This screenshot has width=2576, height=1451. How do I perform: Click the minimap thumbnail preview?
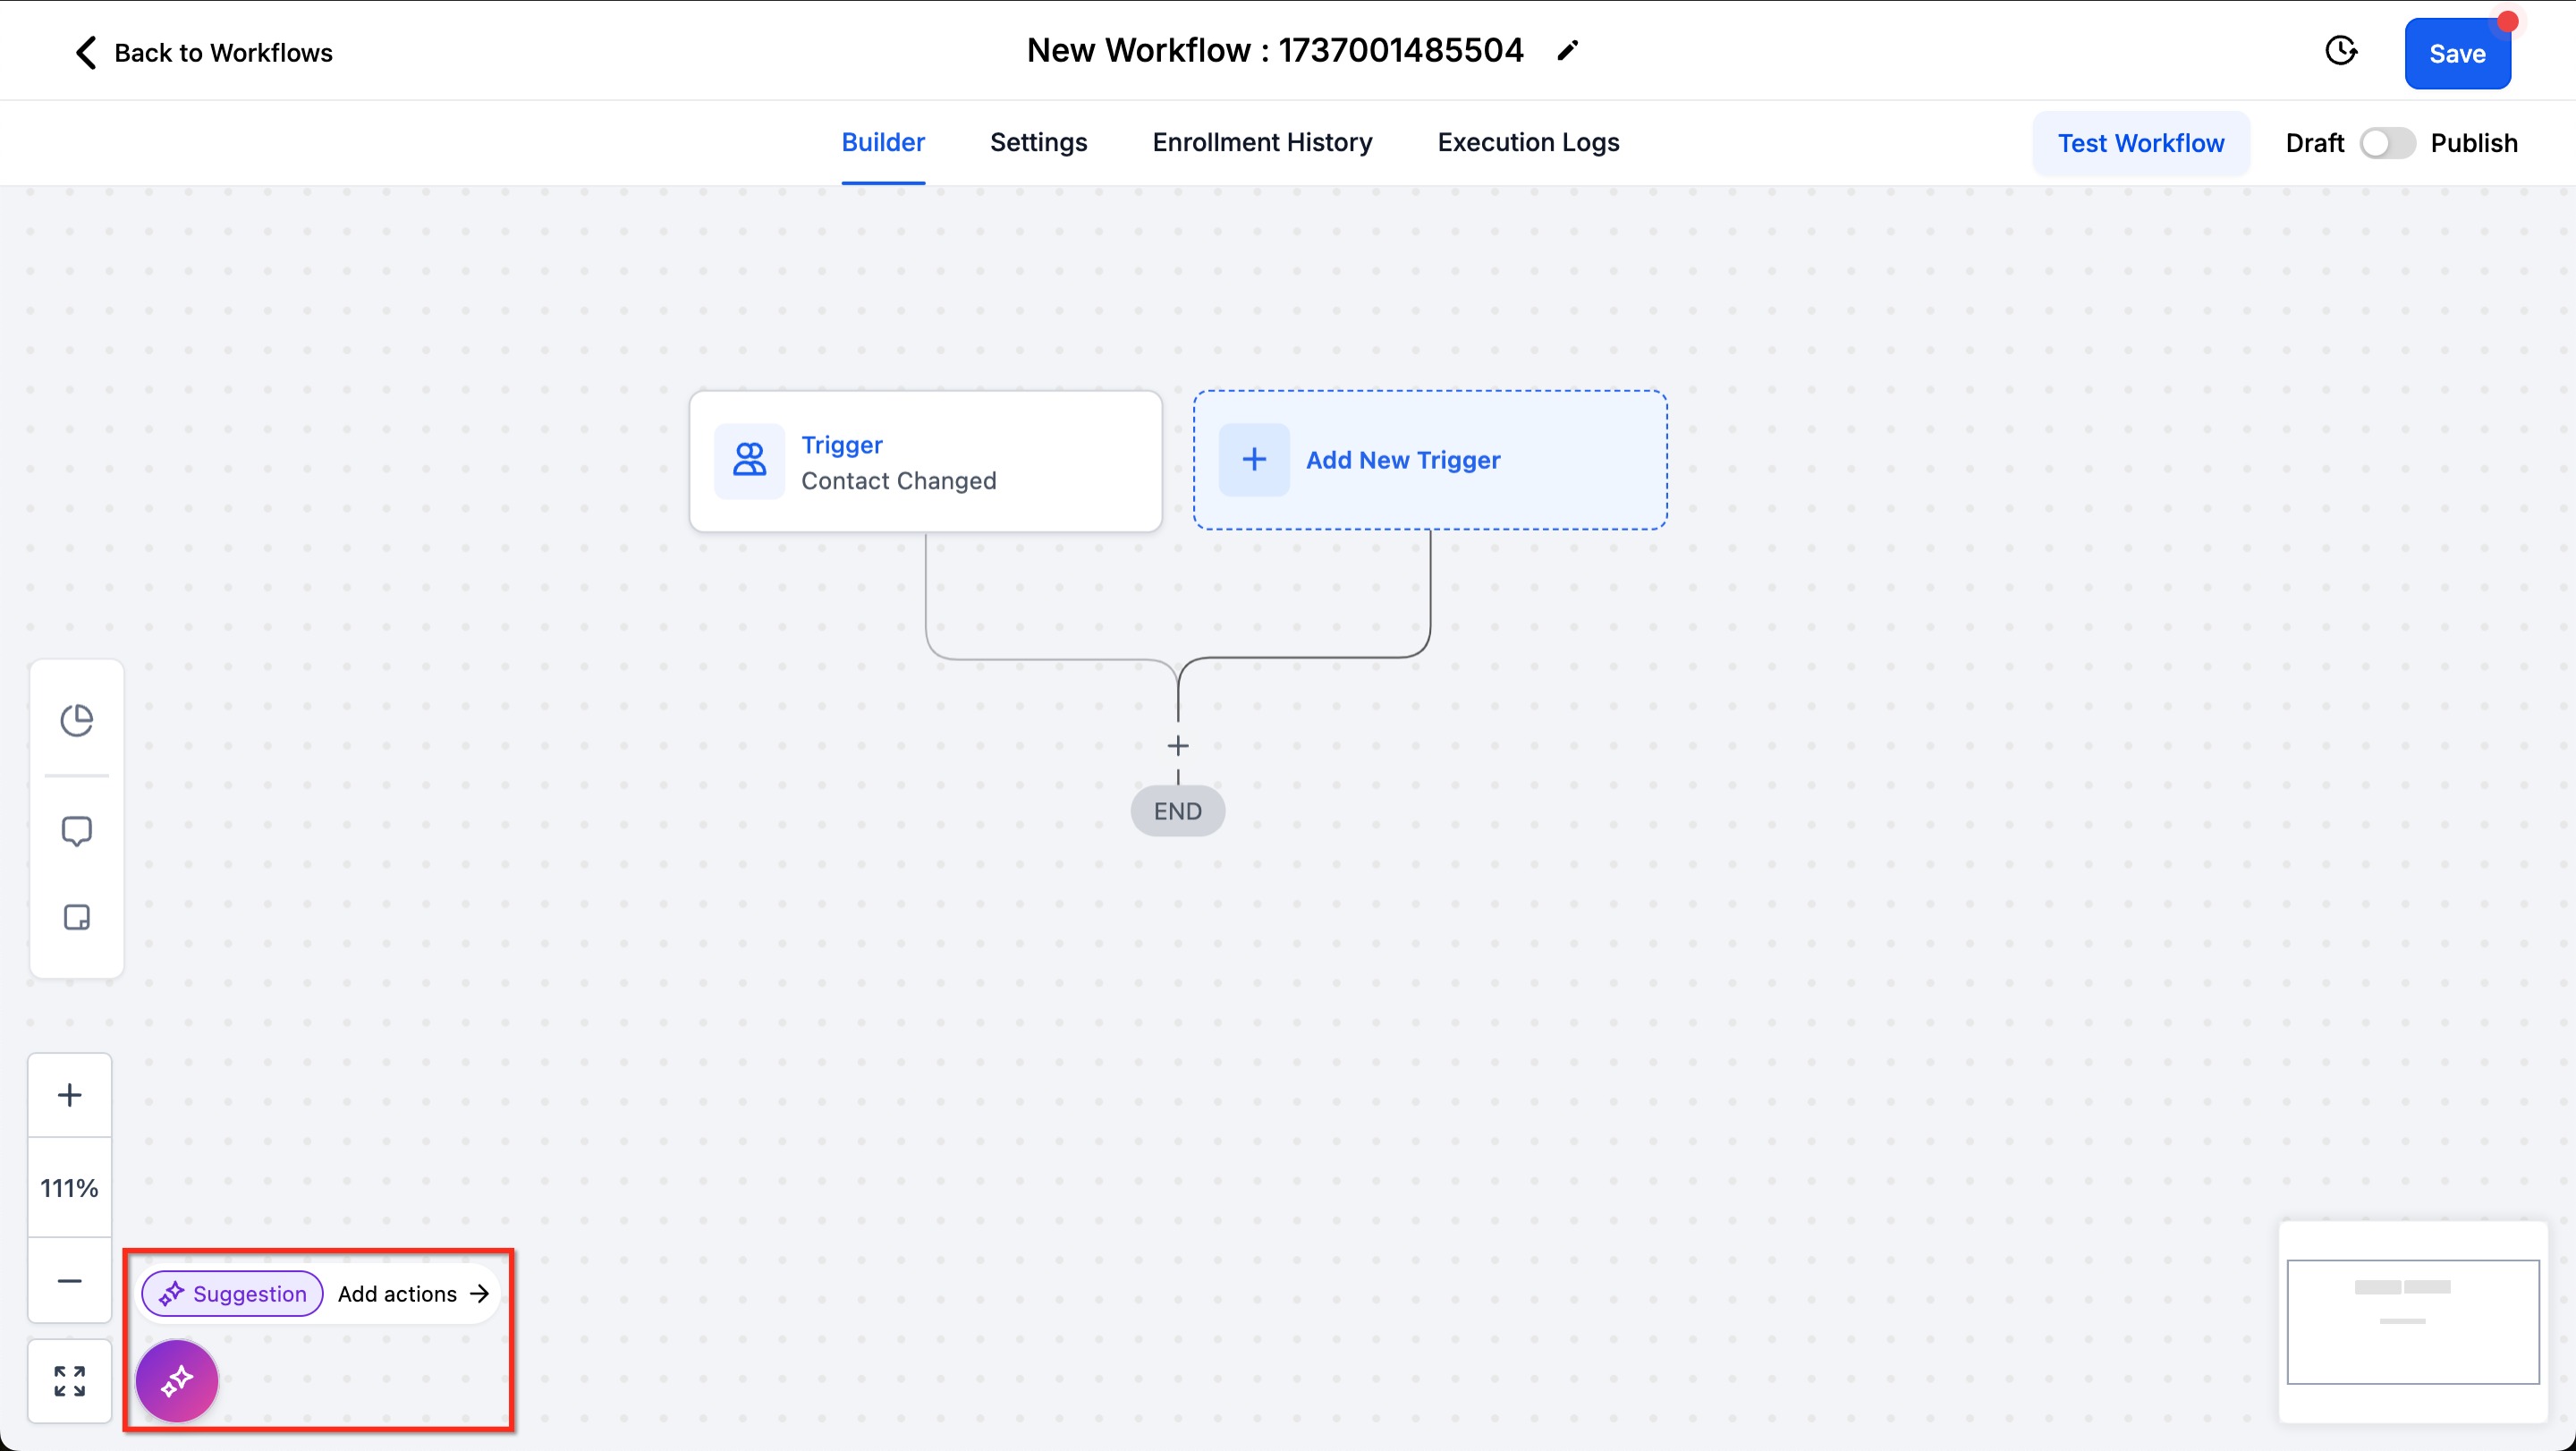click(2412, 1321)
